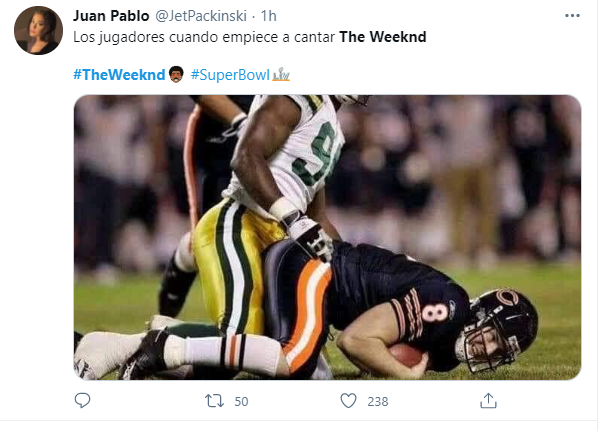Retweet this post using the arrows icon
Screen dimensions: 603x431
tap(212, 400)
